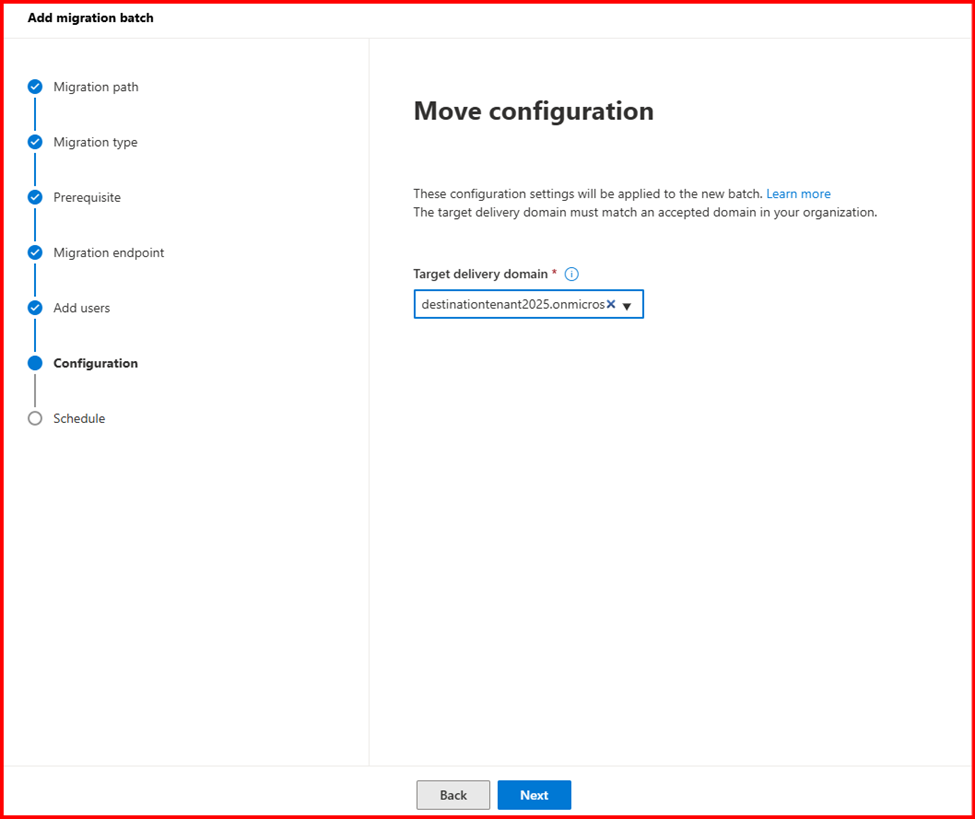Return to the Add users step
The height and width of the screenshot is (819, 975).
81,308
